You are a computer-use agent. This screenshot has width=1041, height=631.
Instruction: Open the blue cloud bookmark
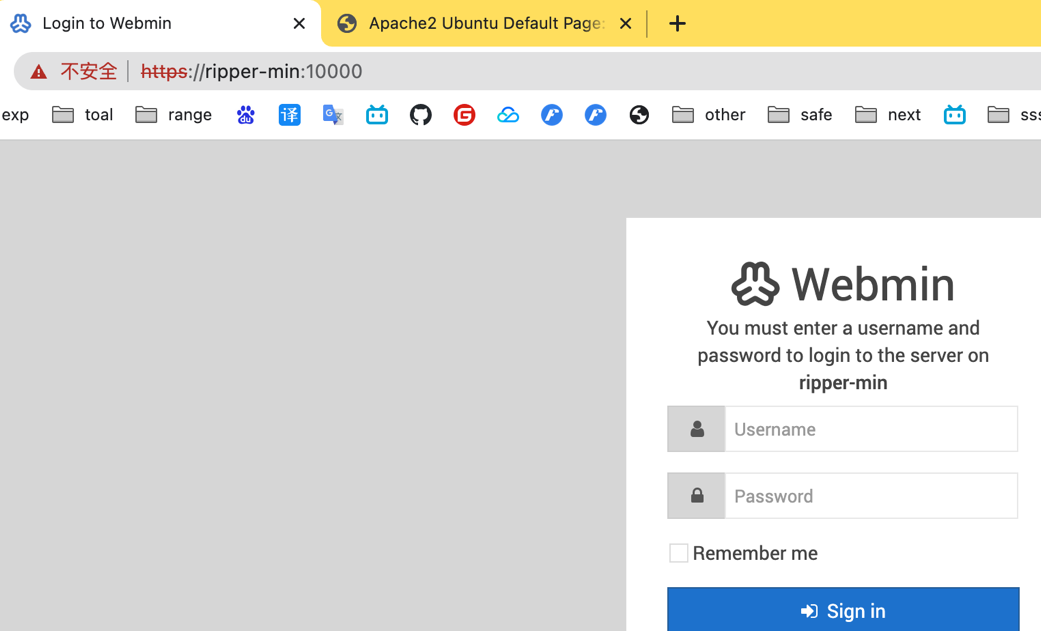coord(508,115)
